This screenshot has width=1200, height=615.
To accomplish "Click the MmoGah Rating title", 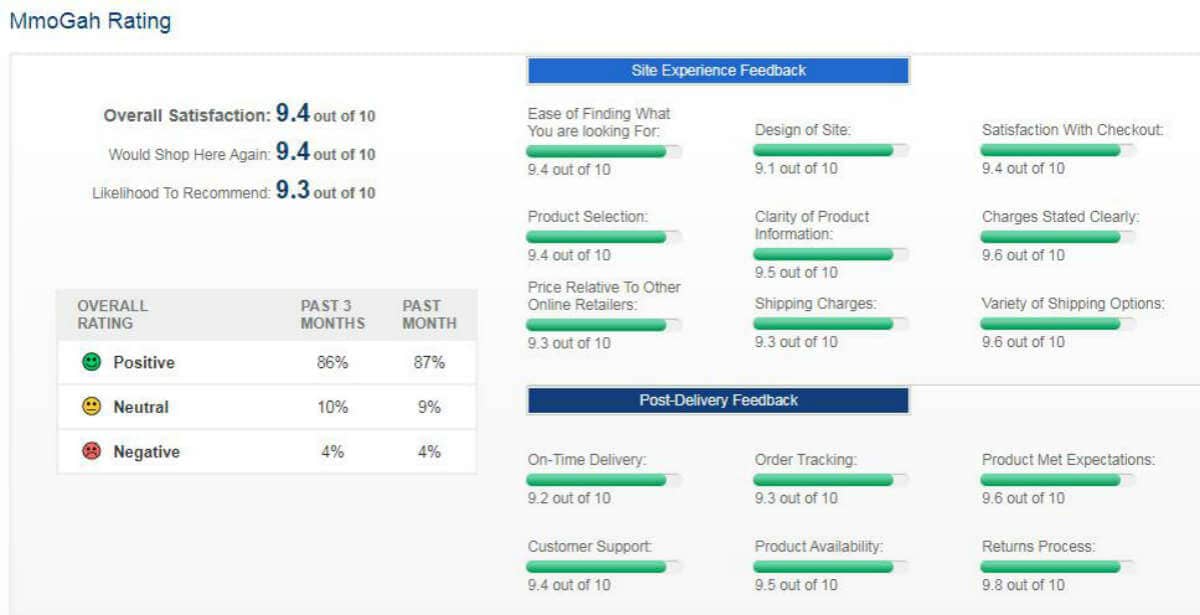I will [89, 20].
